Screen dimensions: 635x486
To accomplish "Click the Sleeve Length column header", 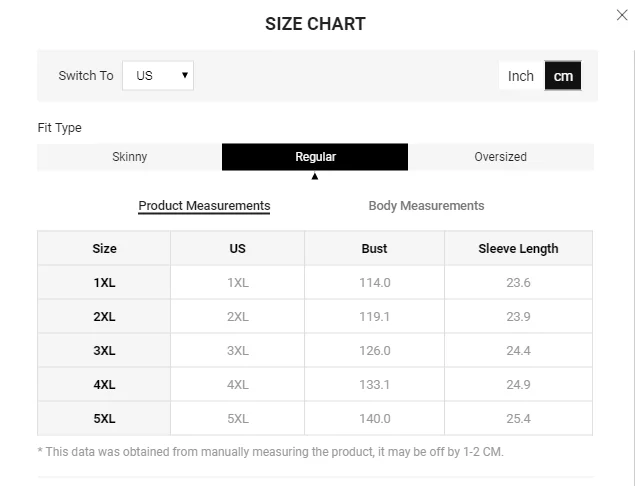I will pyautogui.click(x=518, y=248).
